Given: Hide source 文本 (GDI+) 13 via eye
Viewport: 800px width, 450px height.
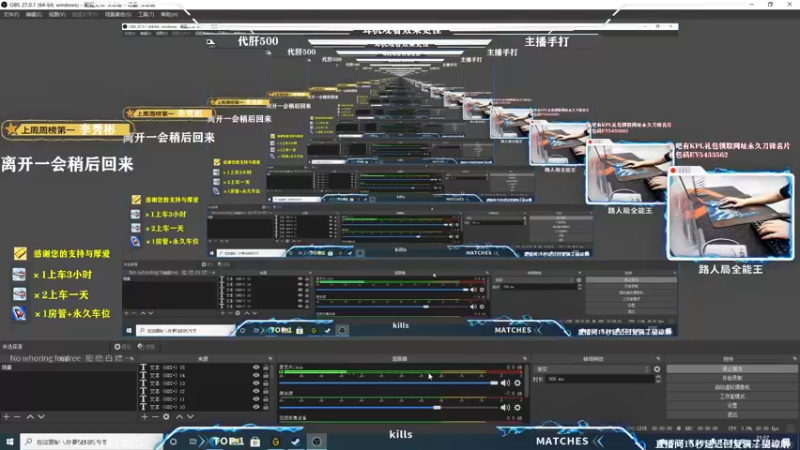Looking at the screenshot, I should [256, 383].
